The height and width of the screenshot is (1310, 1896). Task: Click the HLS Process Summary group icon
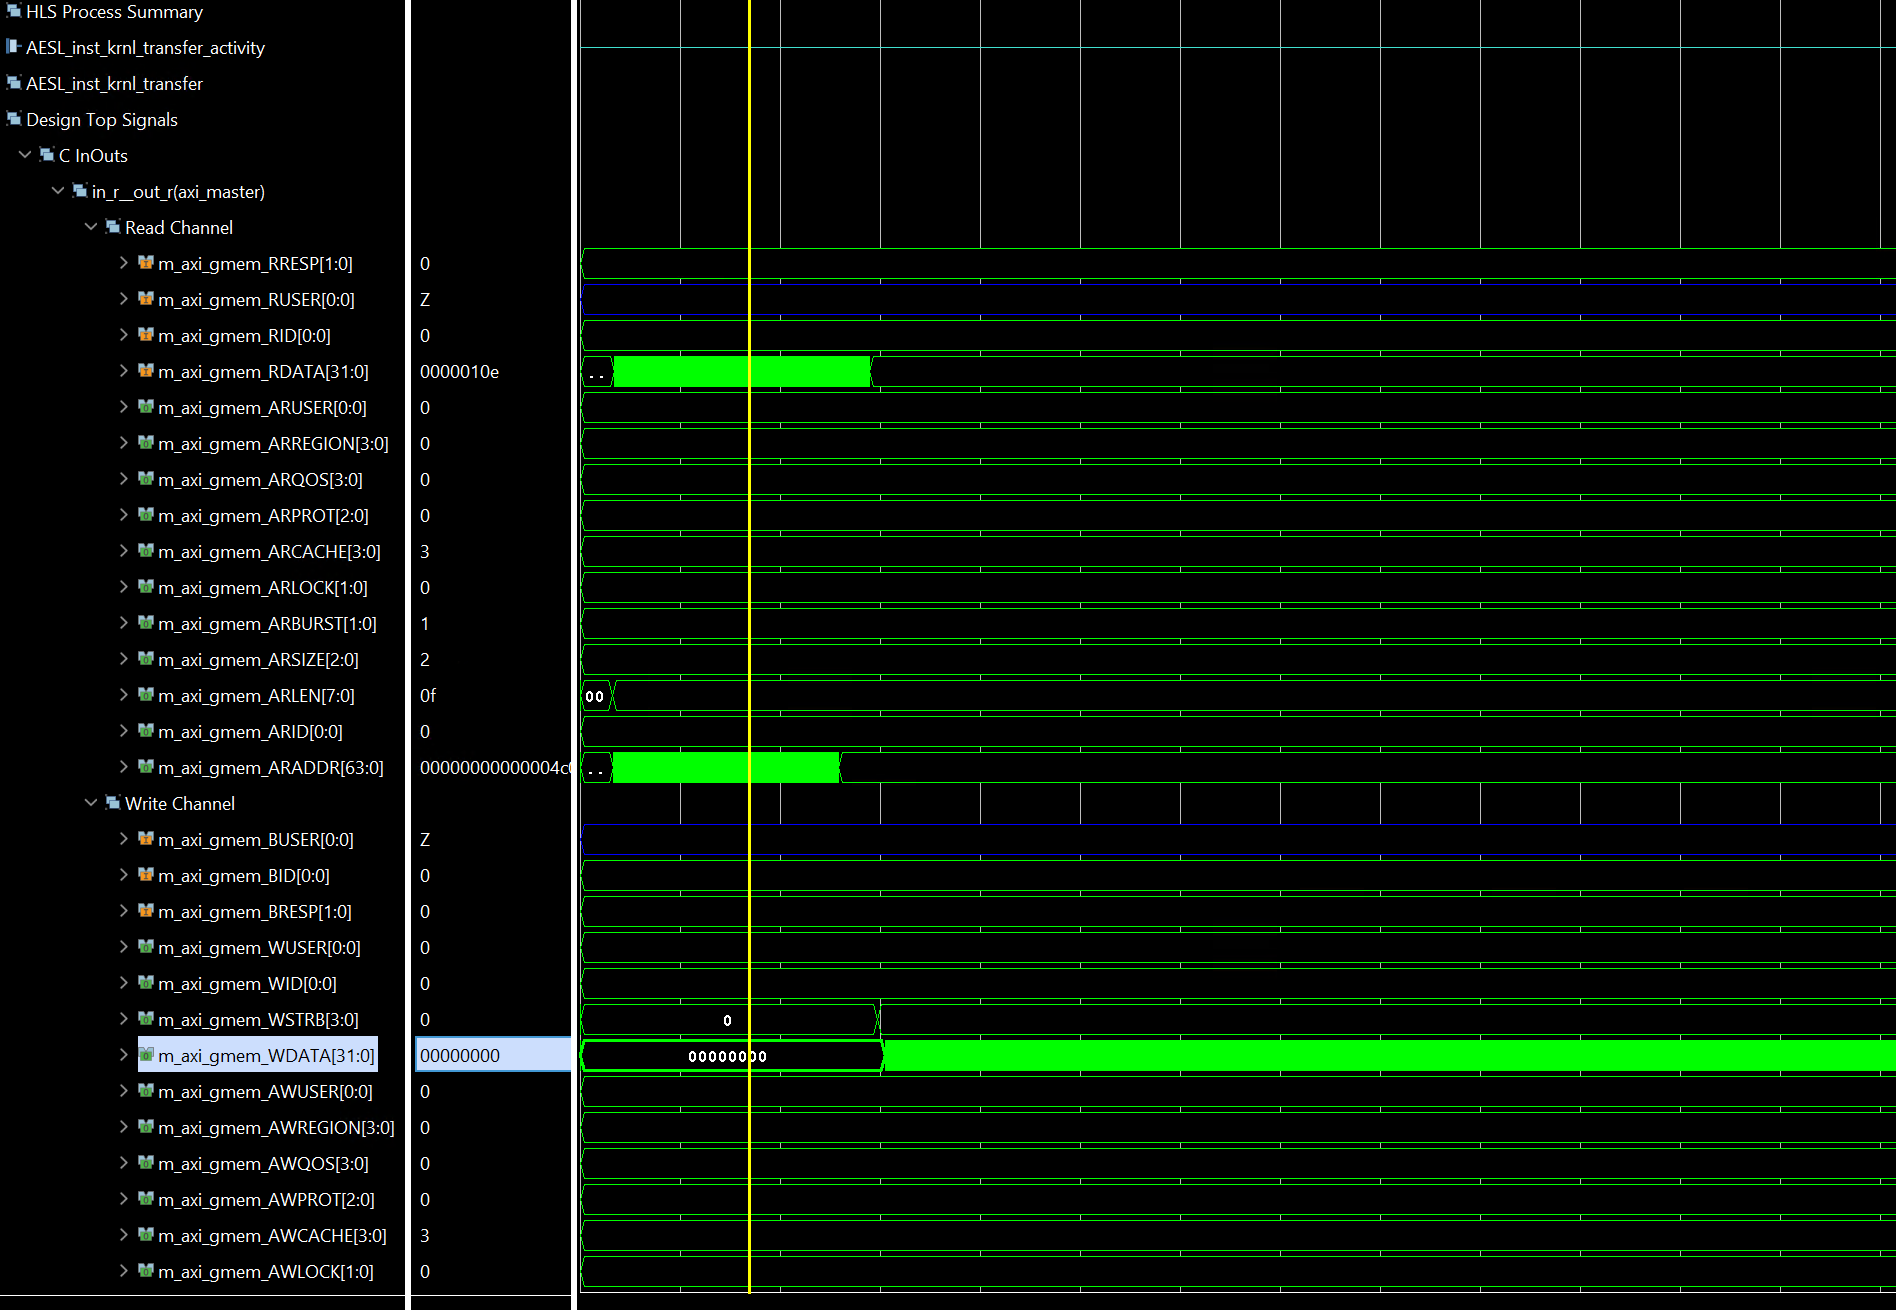14,11
